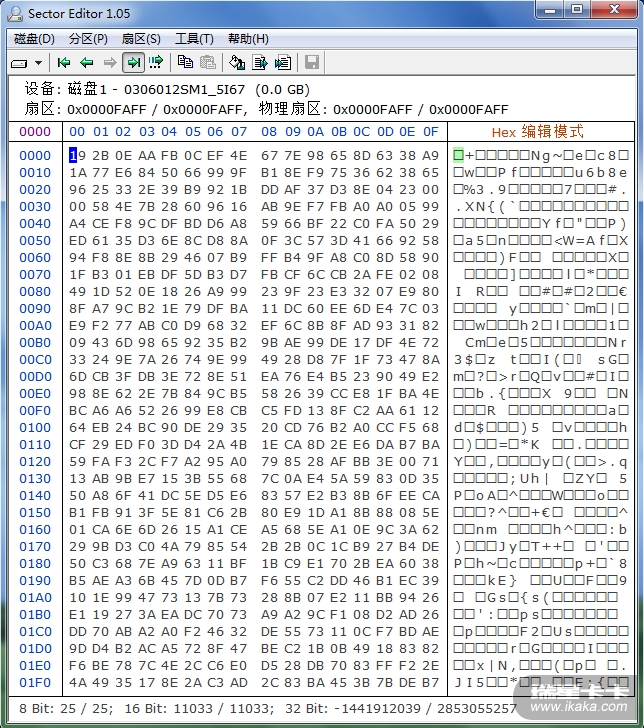Screen dimensions: 644x728
Task: Select the highlighted first byte 19 at row 0000
Action: (x=77, y=156)
